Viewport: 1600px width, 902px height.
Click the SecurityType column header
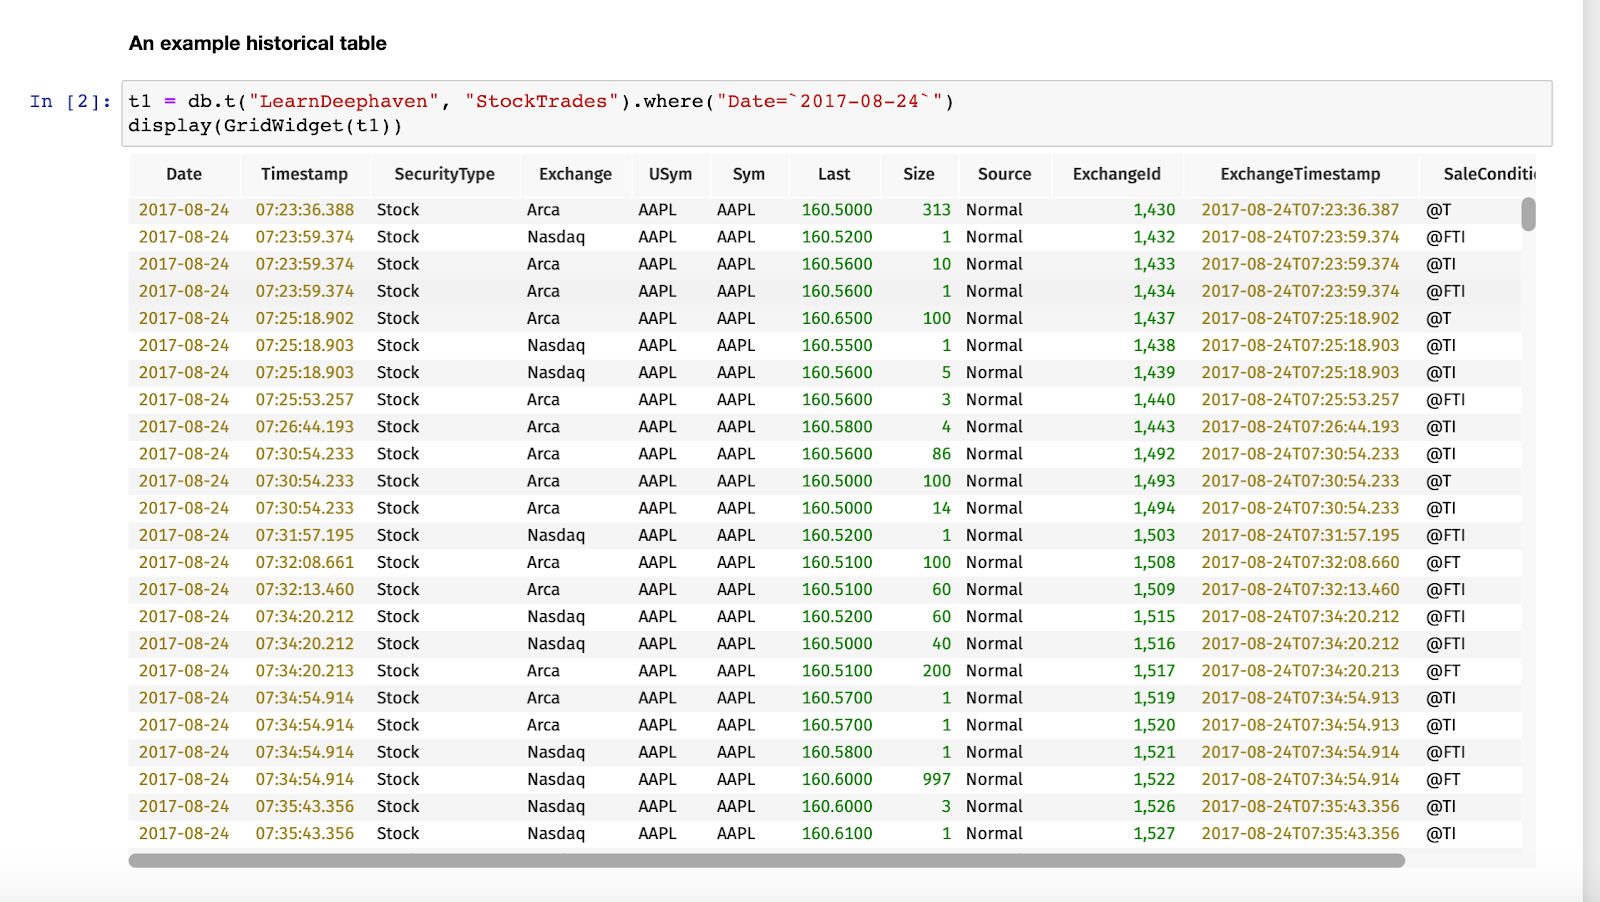(444, 174)
